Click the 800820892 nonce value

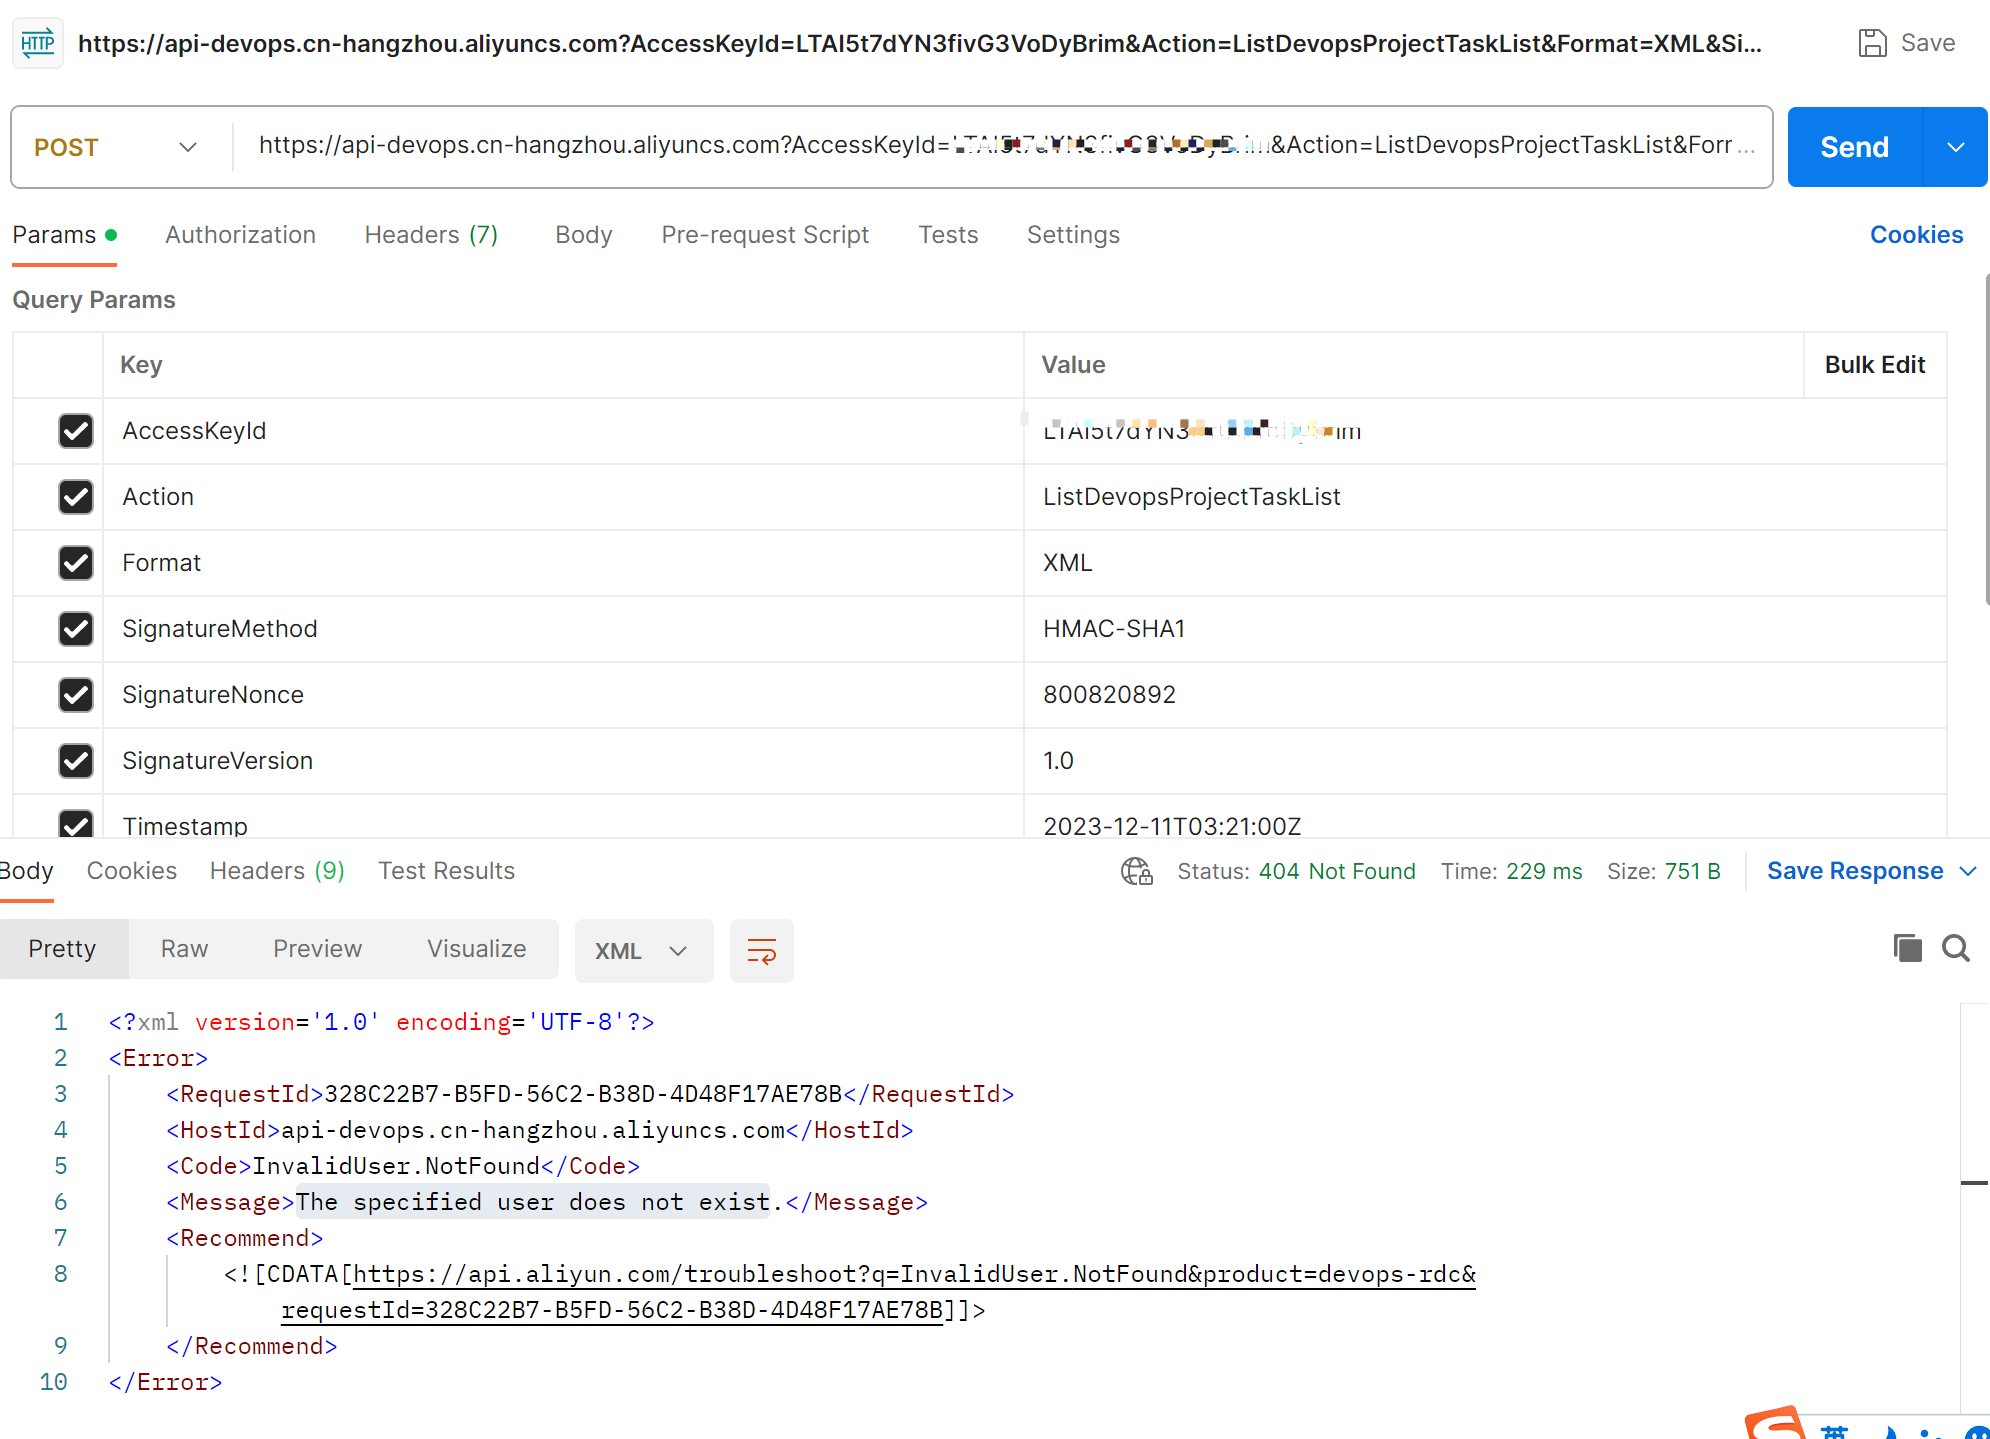1109,695
